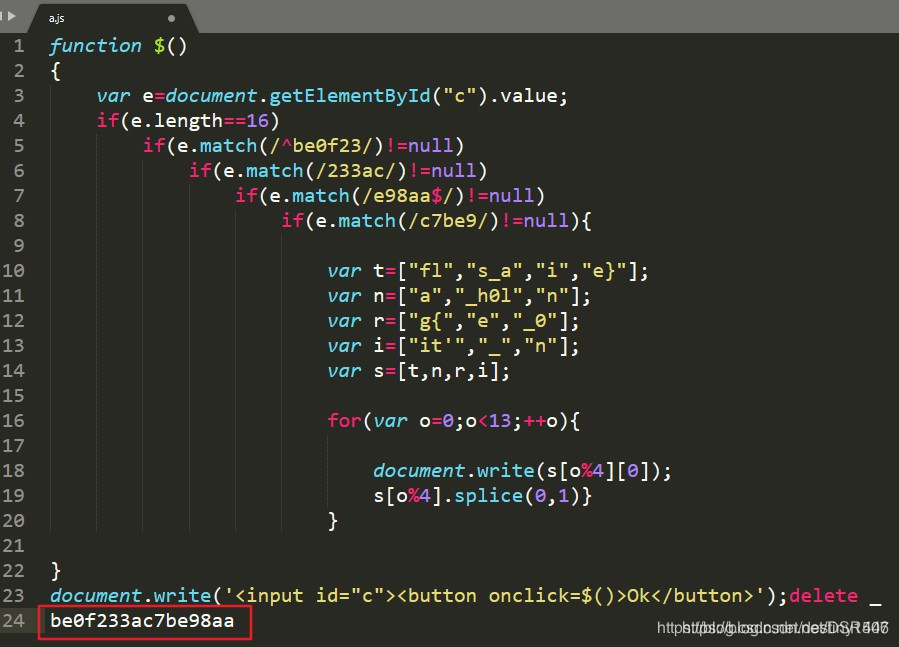
Task: Click line number 1 in gutter
Action: (x=19, y=46)
